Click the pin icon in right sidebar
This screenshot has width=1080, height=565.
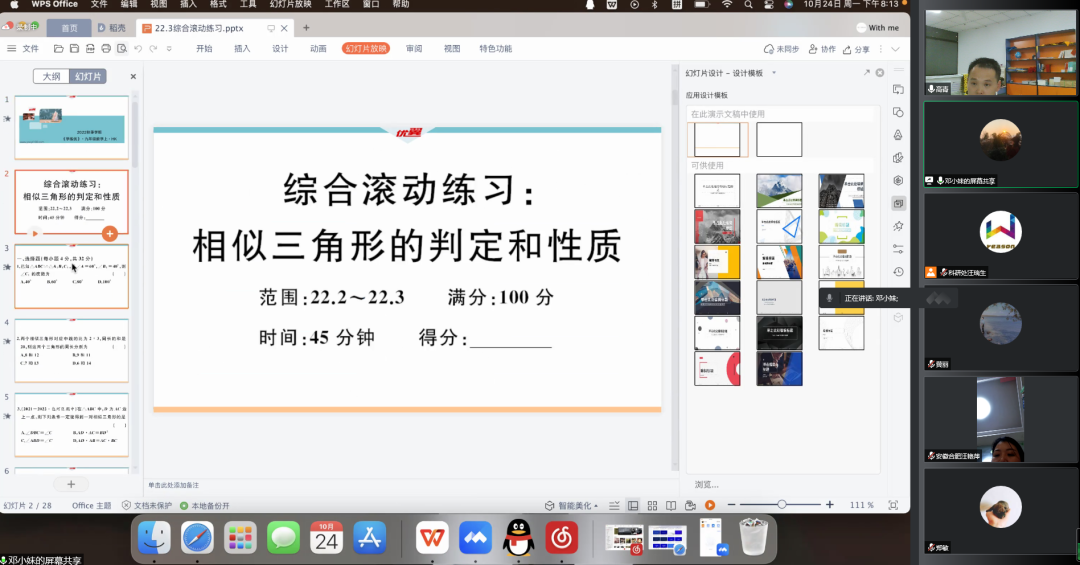898,226
